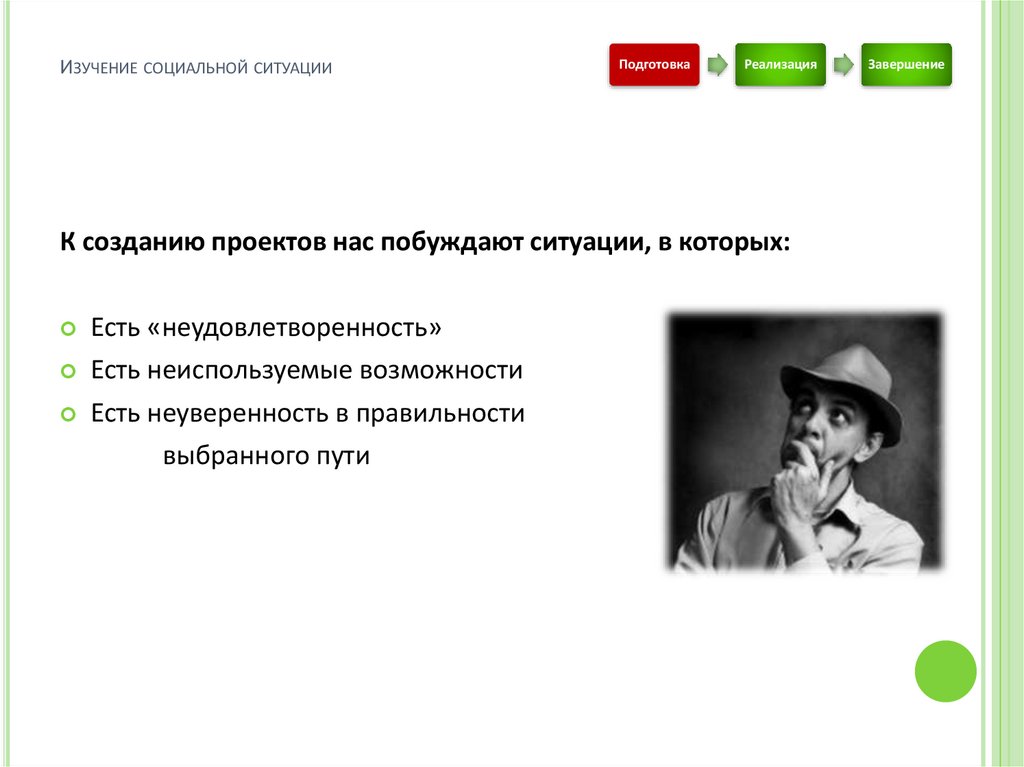Click the red Подготовка stage button
The height and width of the screenshot is (767, 1024).
pyautogui.click(x=654, y=63)
